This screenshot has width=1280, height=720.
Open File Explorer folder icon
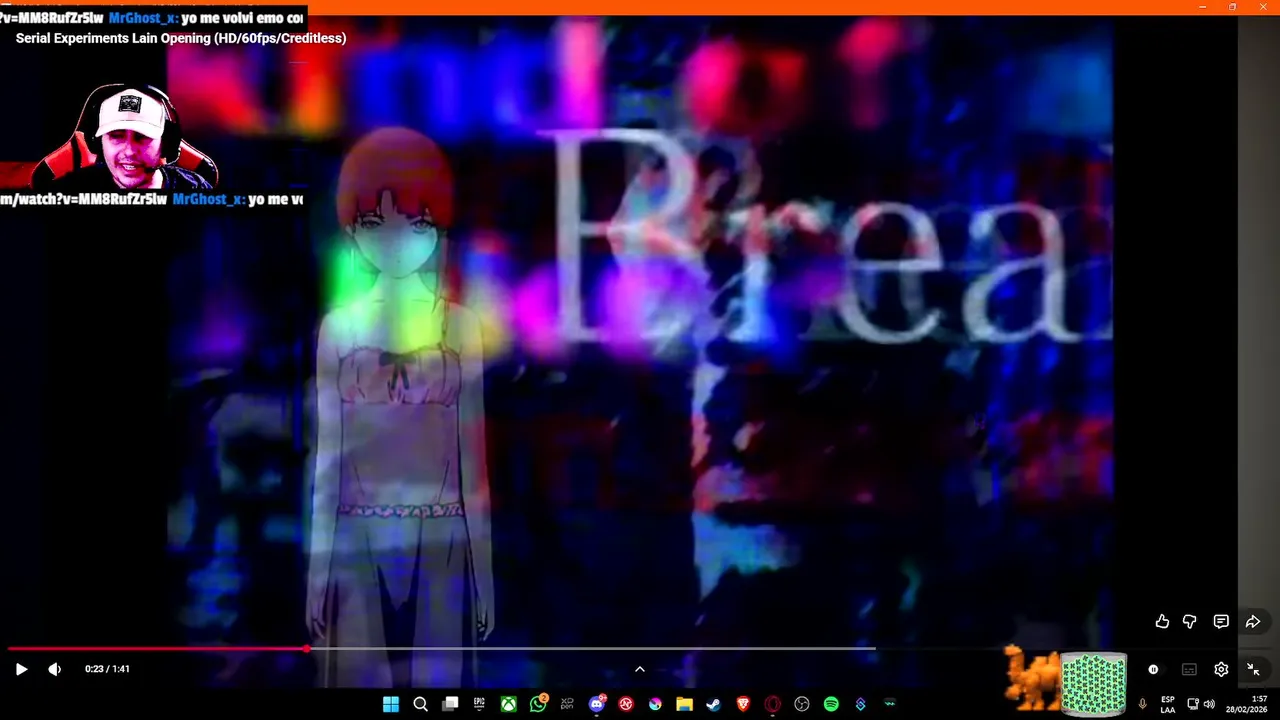click(x=684, y=704)
